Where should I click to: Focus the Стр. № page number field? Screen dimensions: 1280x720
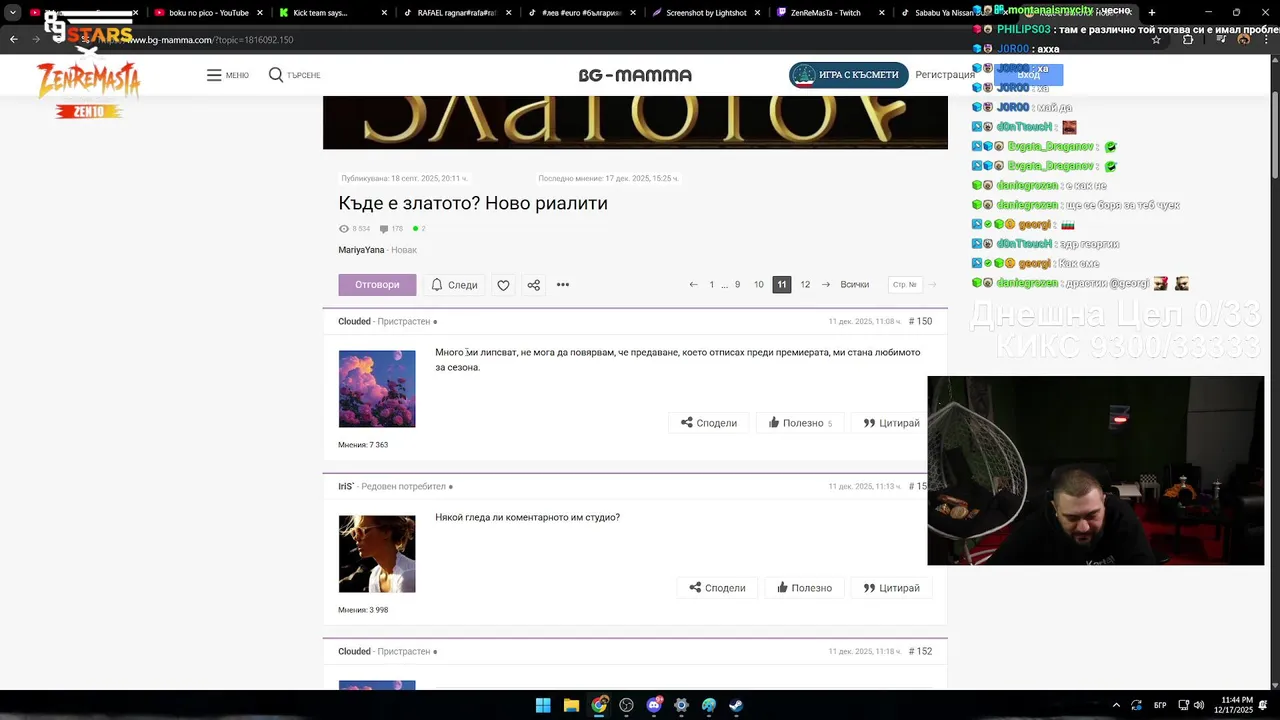point(904,285)
